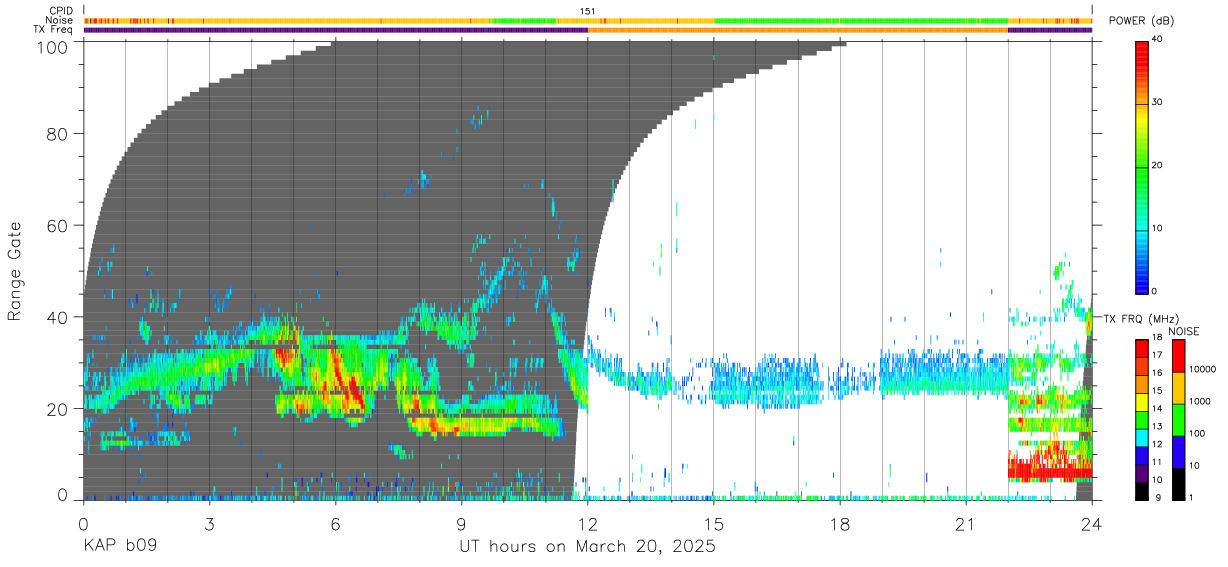
Task: Click the purple swatch in TX FRQ color bar
Action: point(1141,472)
